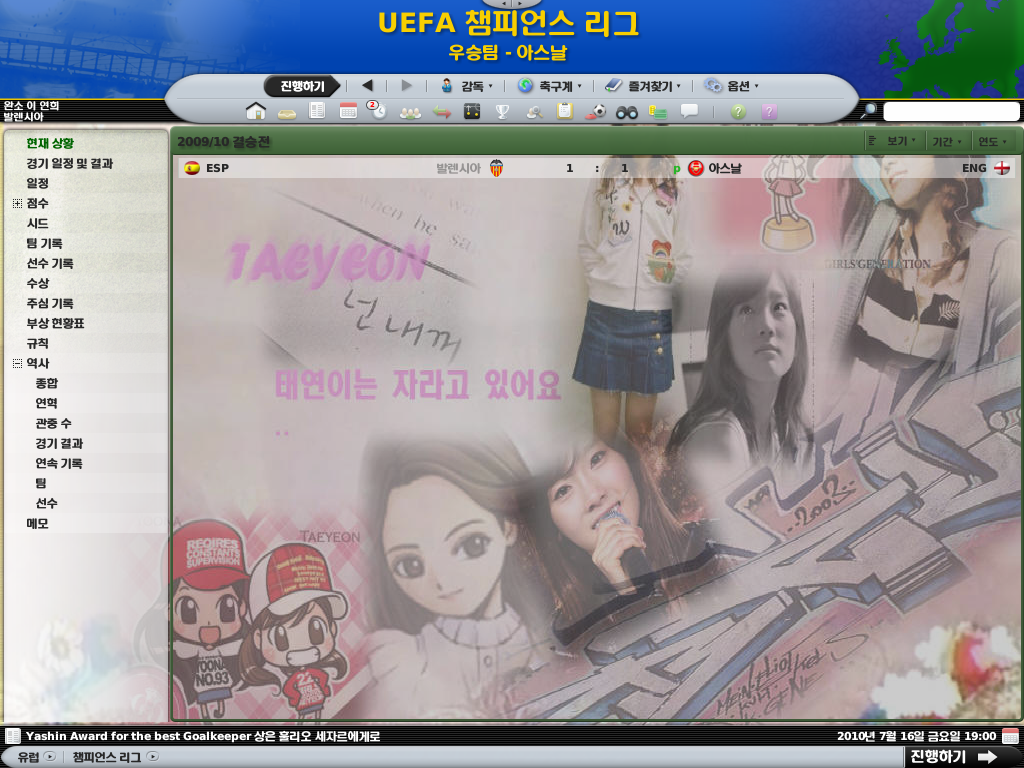Open the inbox tray icon
The height and width of the screenshot is (768, 1024).
(x=287, y=114)
